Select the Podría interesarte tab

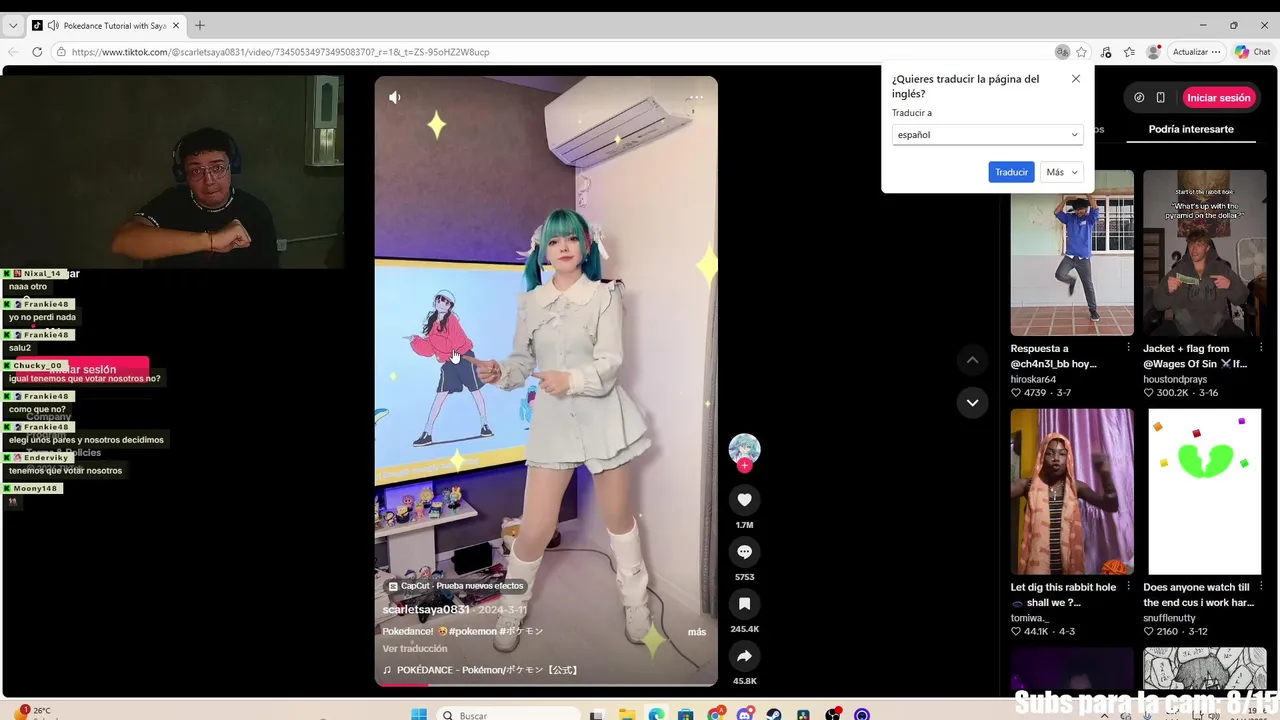pos(1191,129)
